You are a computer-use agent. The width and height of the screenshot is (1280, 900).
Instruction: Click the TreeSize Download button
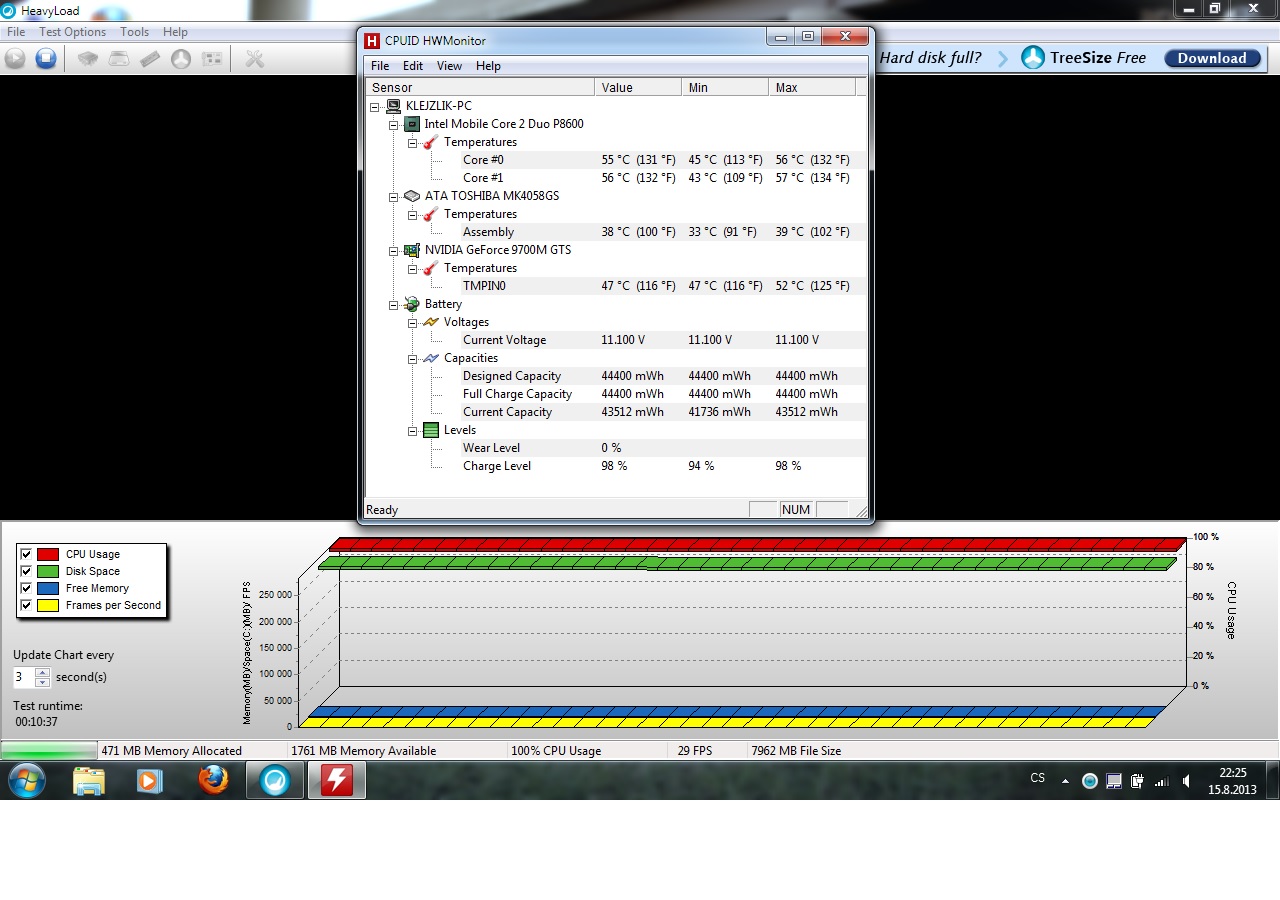pyautogui.click(x=1212, y=58)
